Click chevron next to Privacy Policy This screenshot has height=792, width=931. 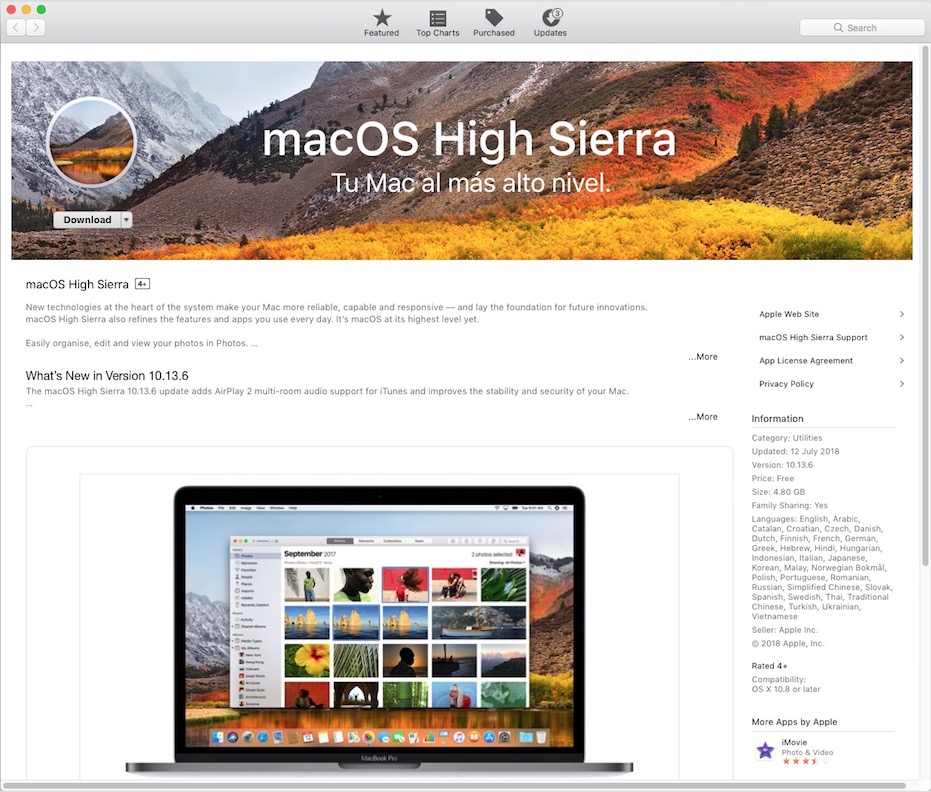pyautogui.click(x=901, y=384)
